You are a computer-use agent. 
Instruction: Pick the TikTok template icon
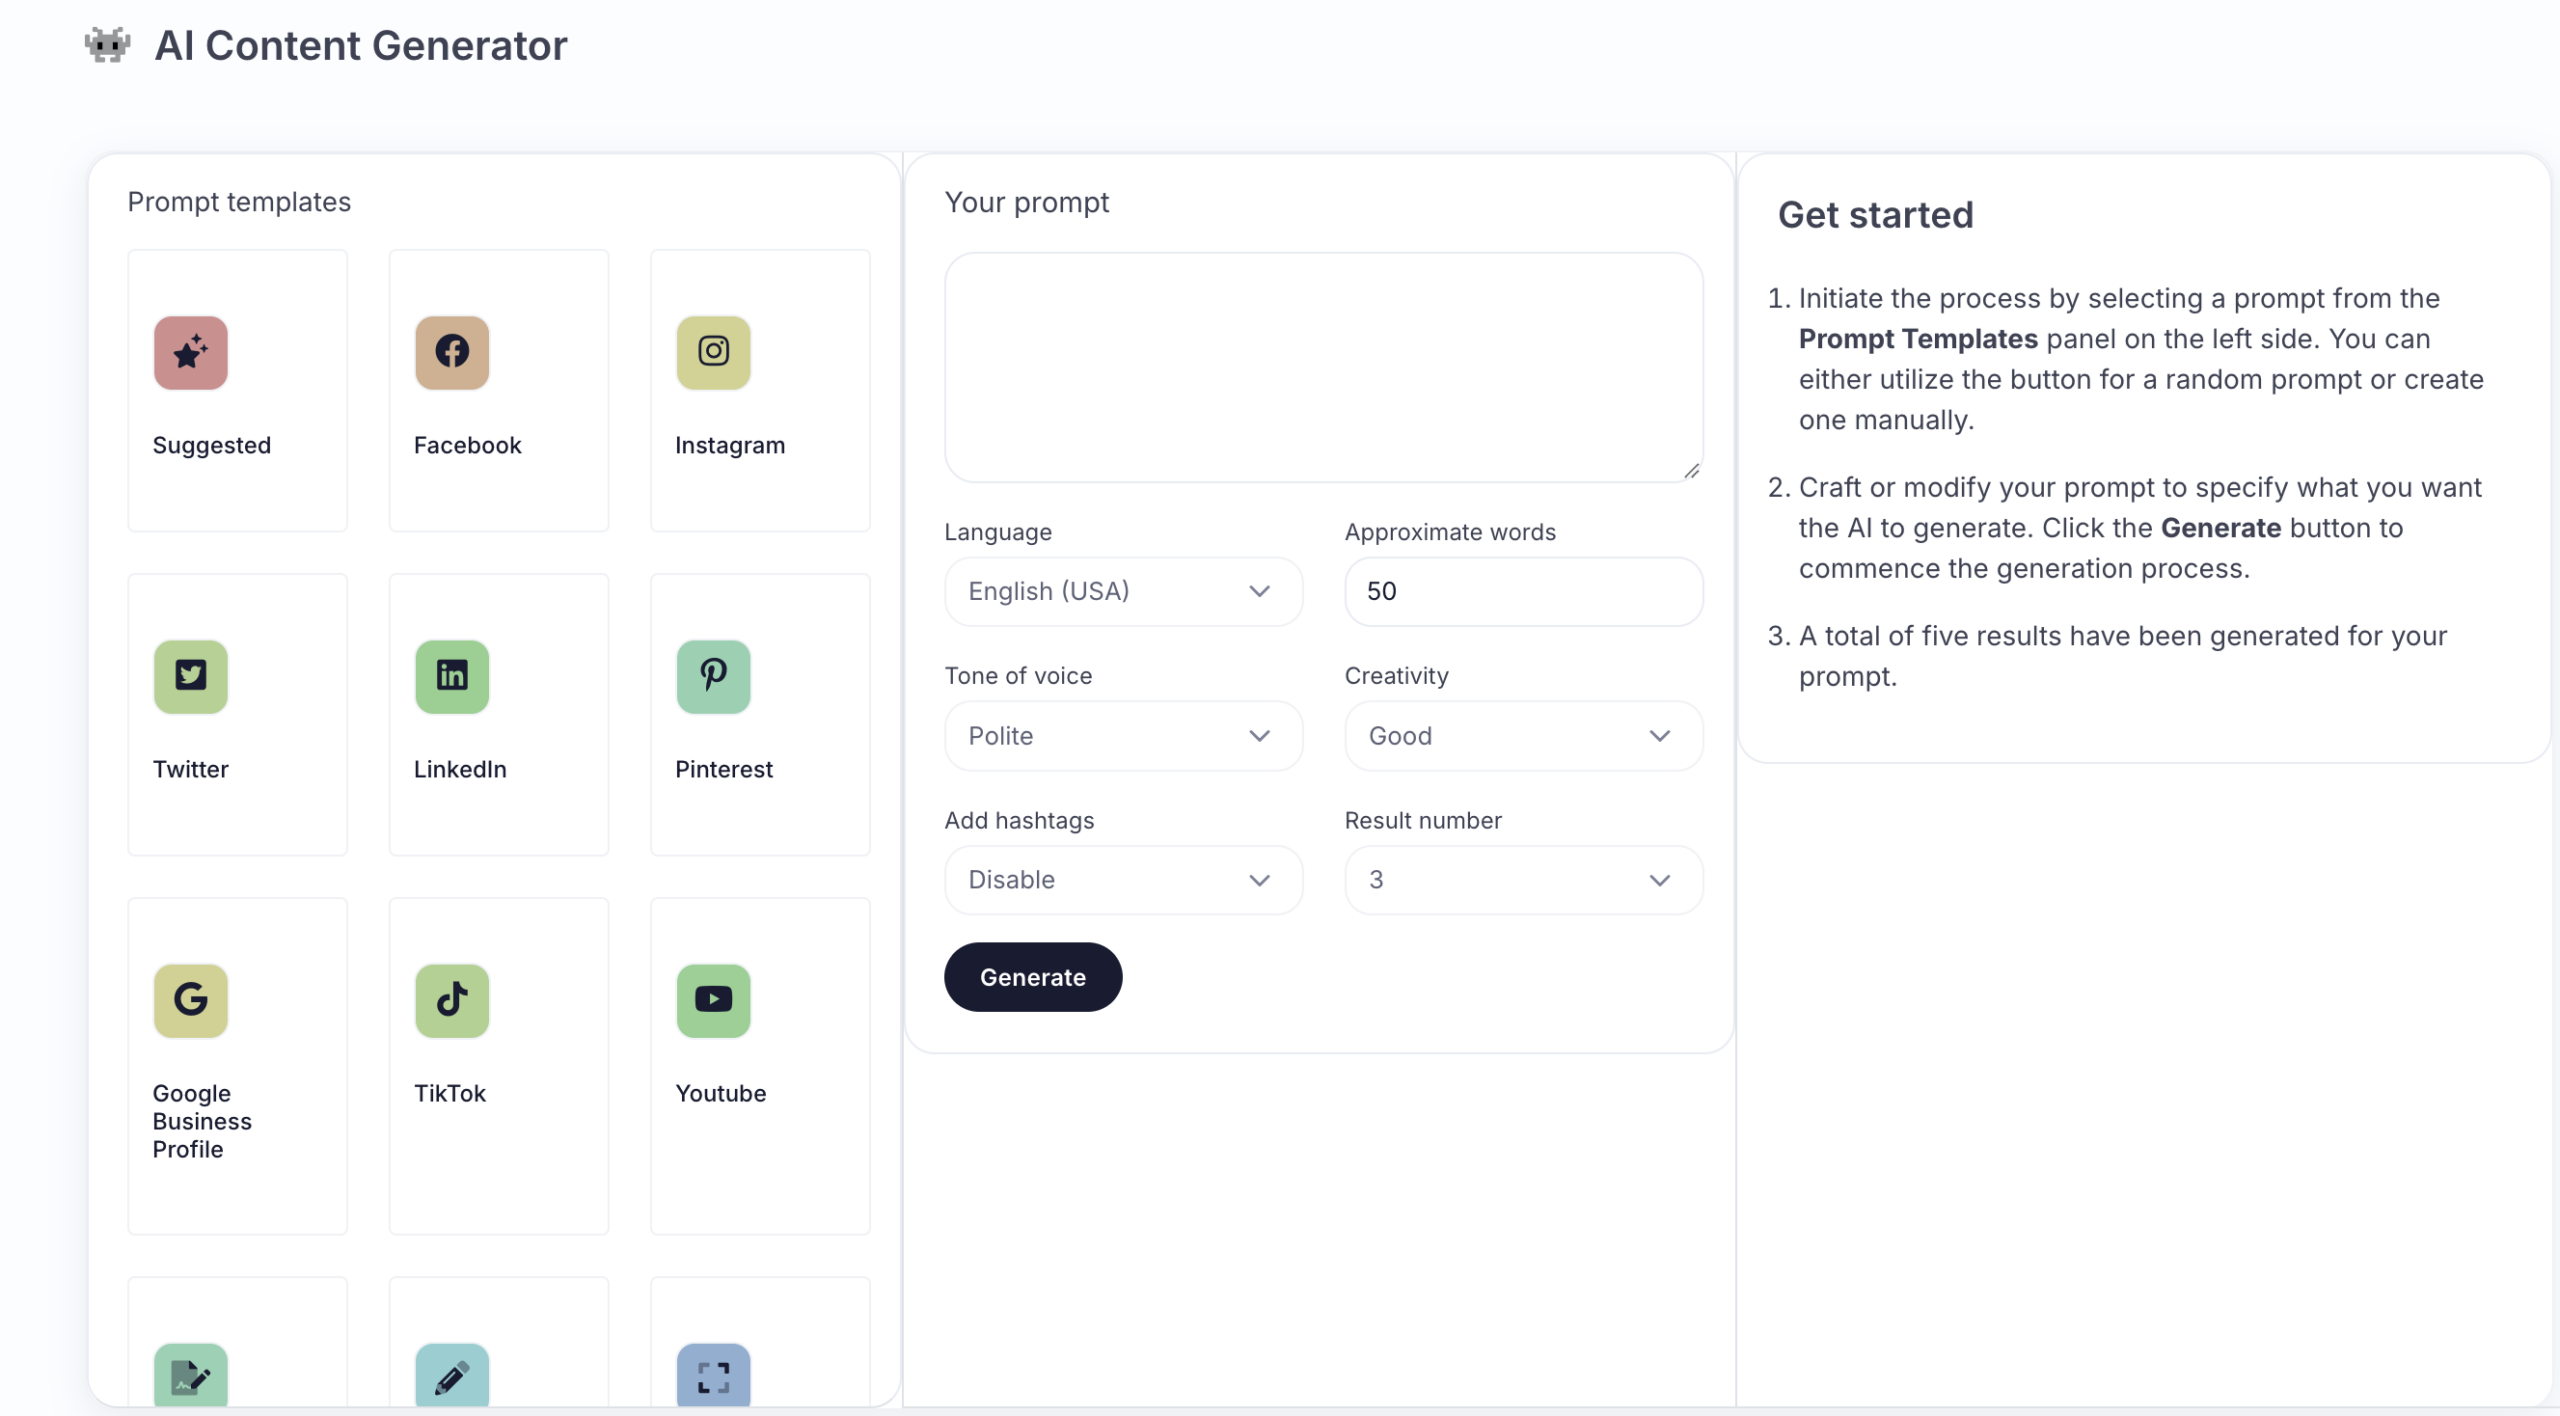coord(452,1001)
